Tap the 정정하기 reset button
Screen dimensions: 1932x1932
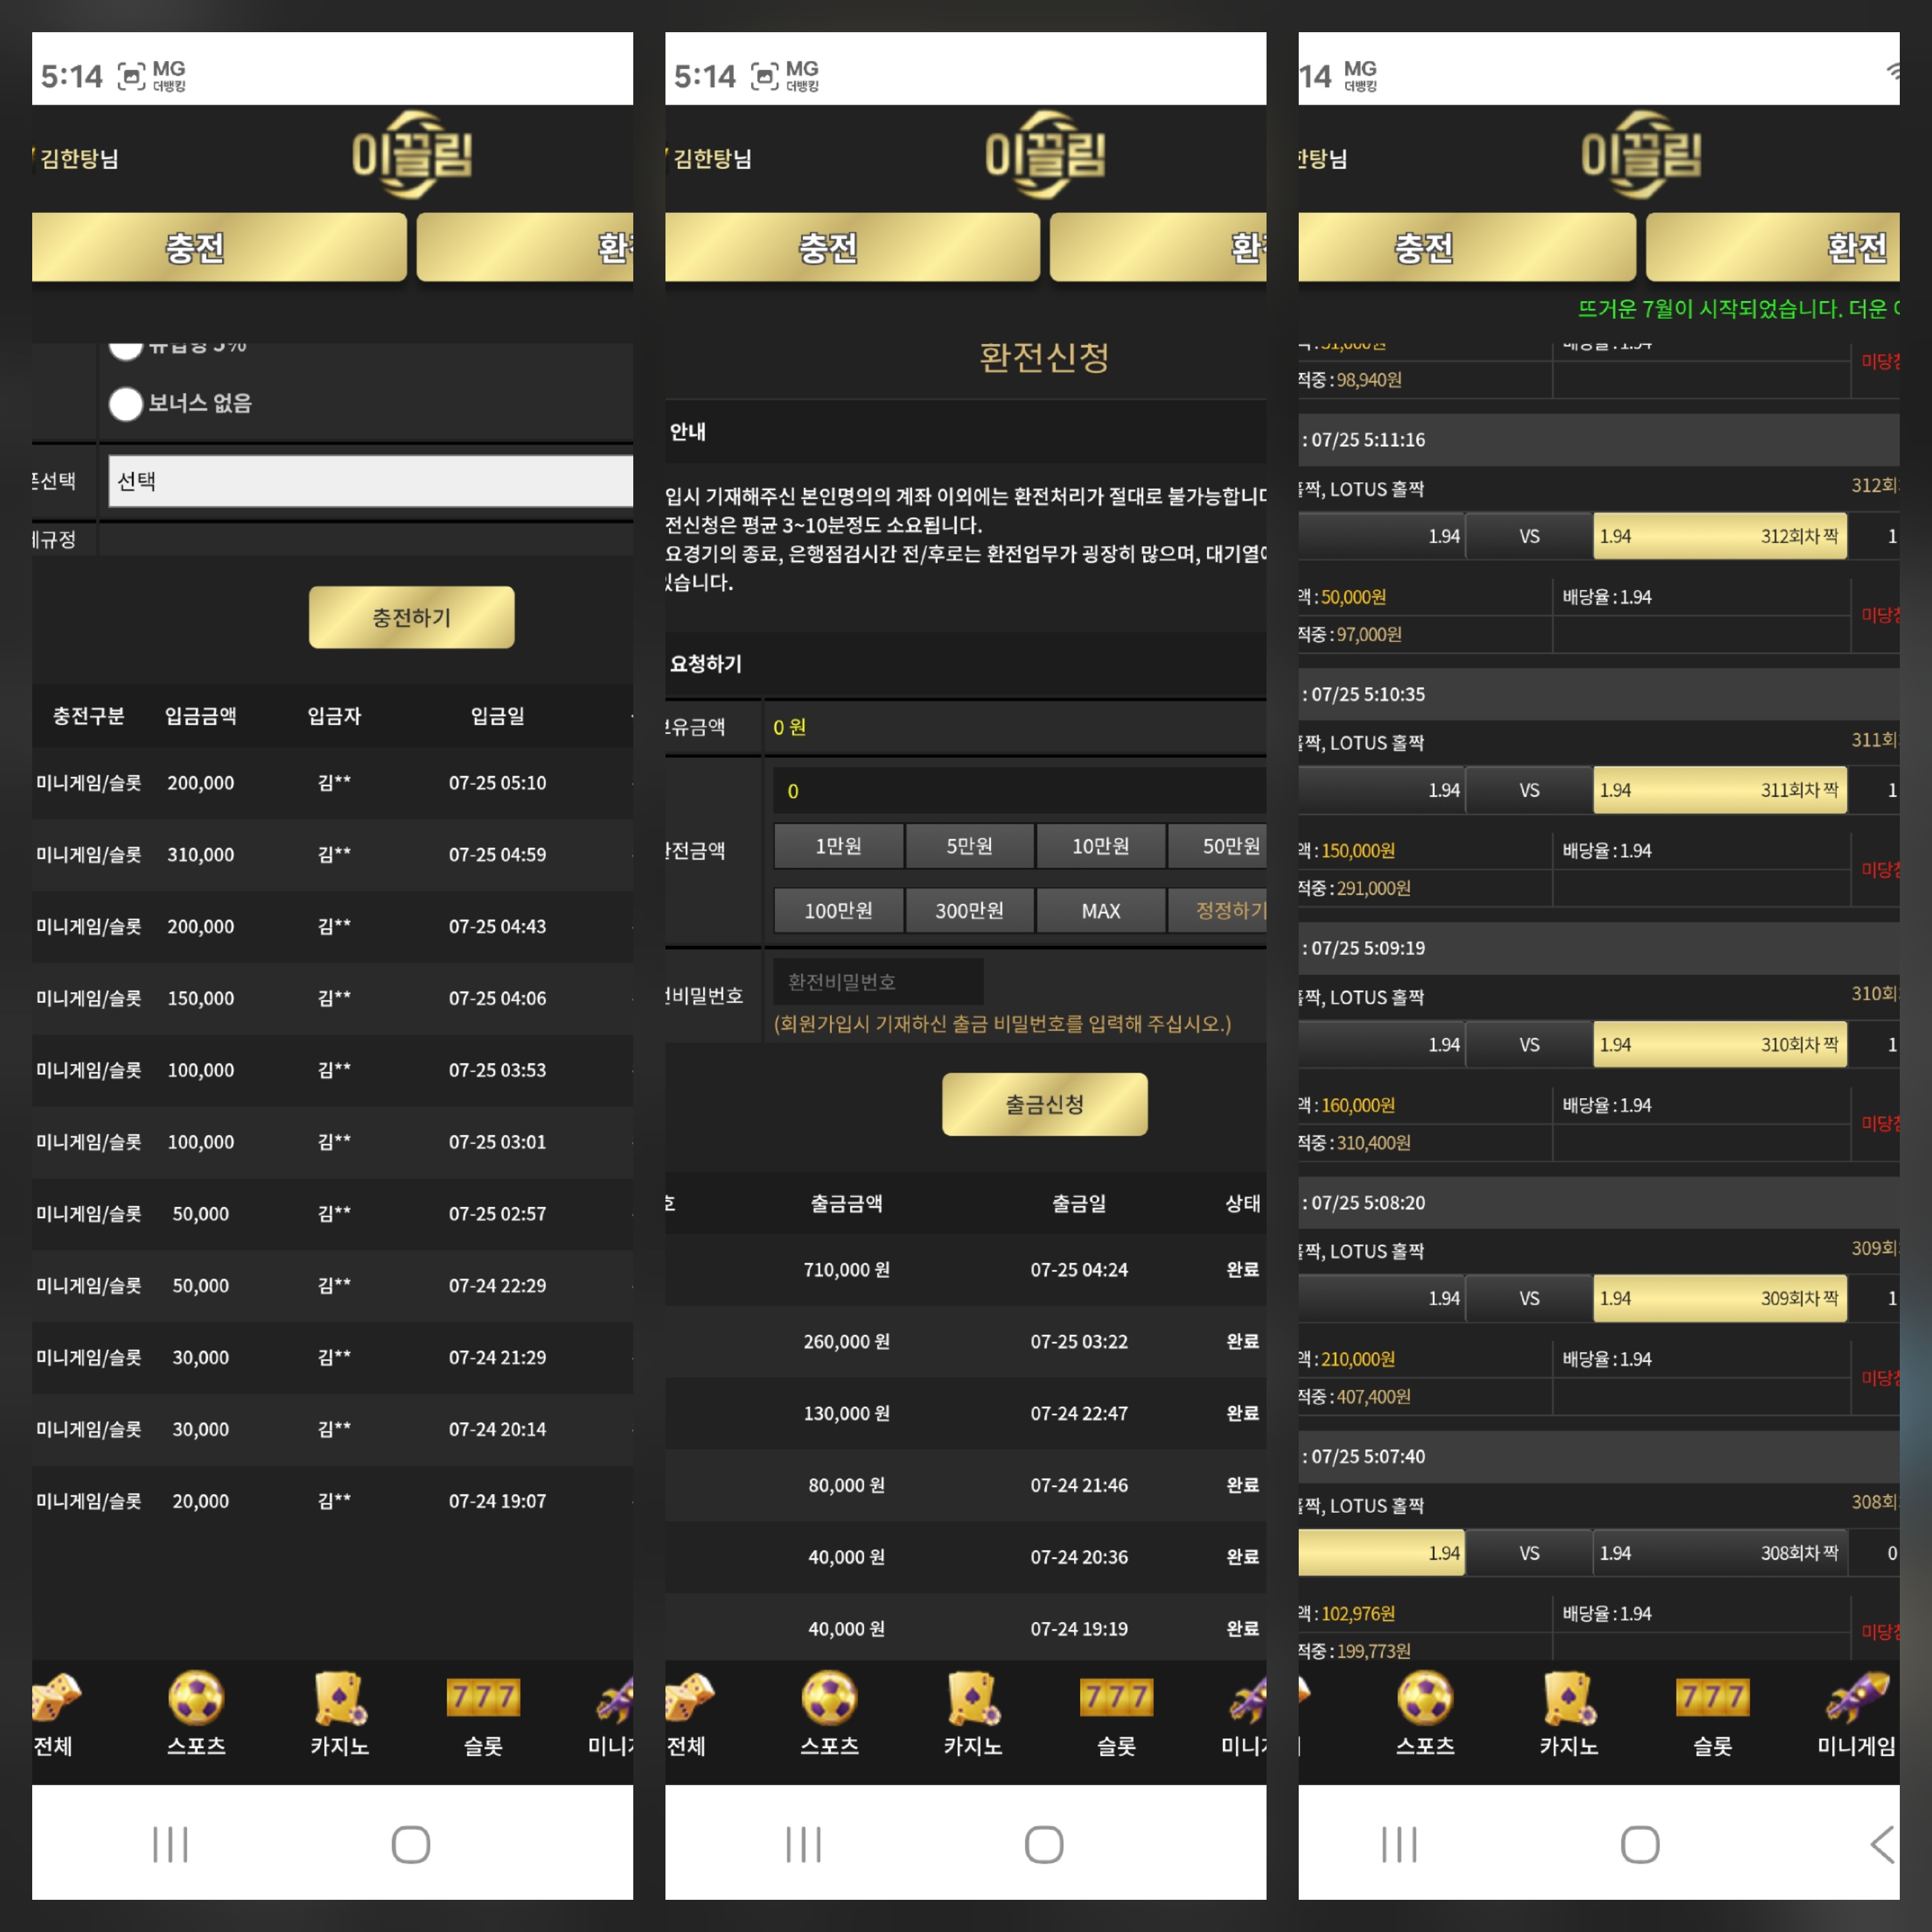[x=1218, y=910]
